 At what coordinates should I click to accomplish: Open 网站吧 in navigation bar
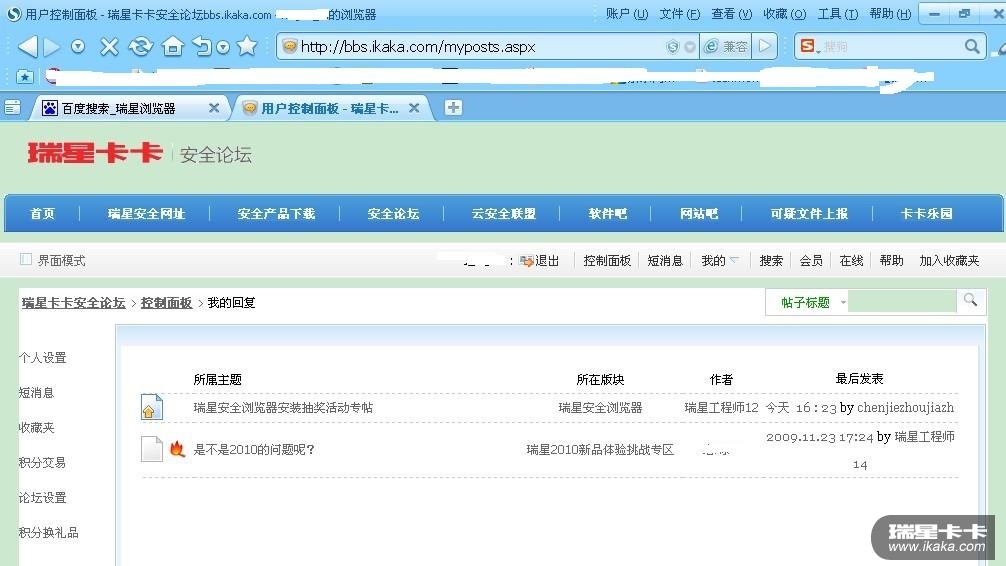point(699,214)
